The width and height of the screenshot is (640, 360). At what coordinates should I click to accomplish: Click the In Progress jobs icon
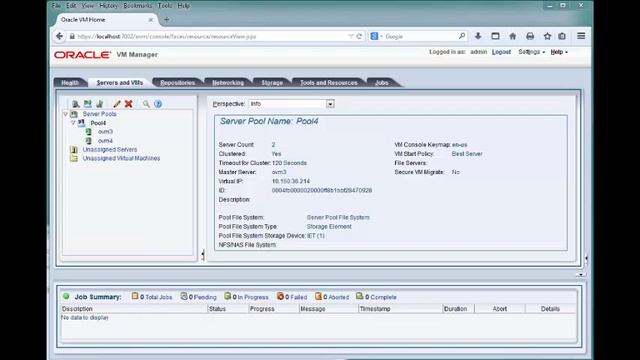click(227, 296)
